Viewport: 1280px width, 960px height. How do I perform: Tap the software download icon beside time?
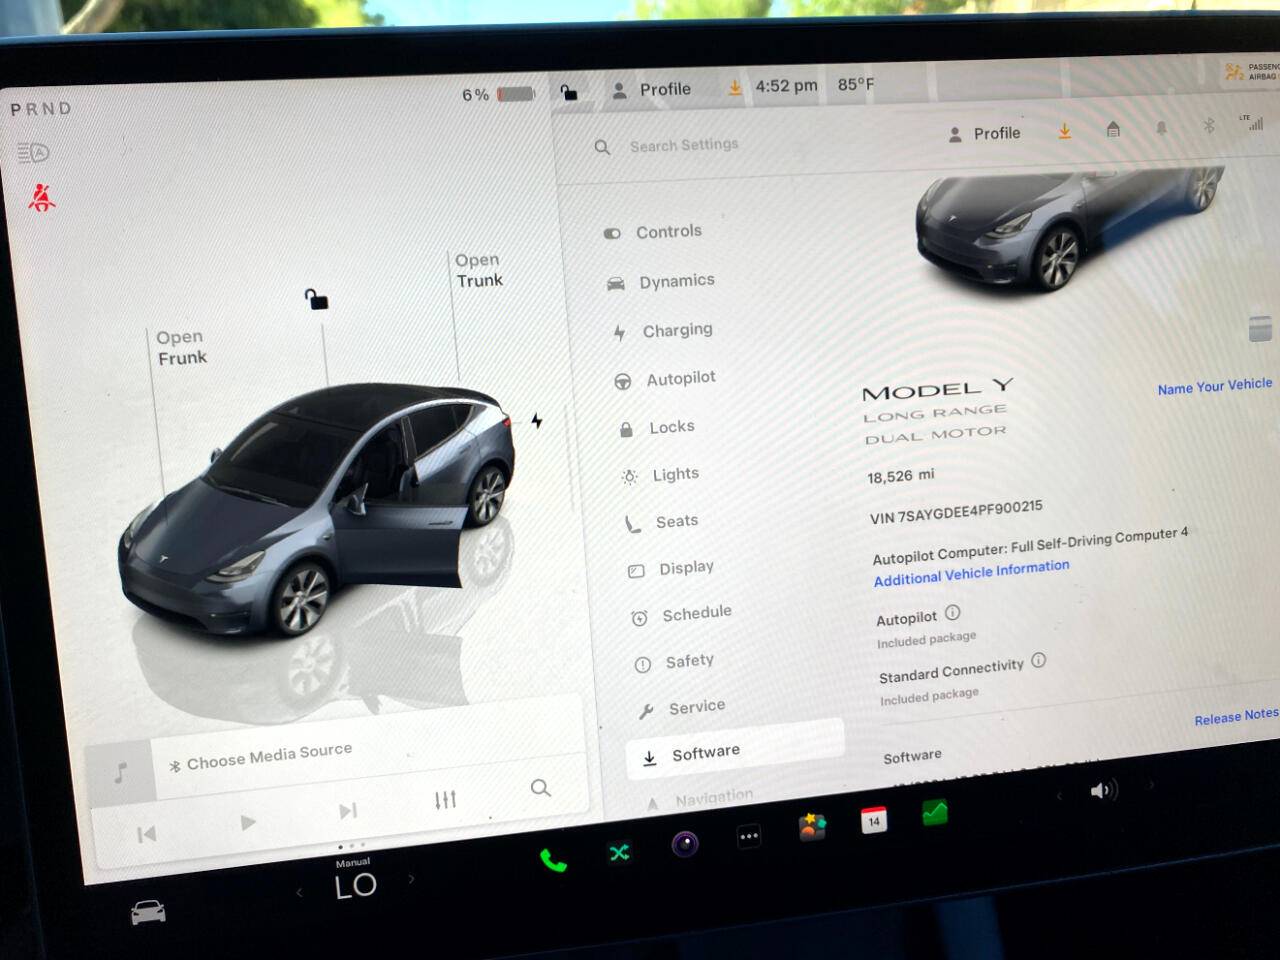[x=735, y=88]
